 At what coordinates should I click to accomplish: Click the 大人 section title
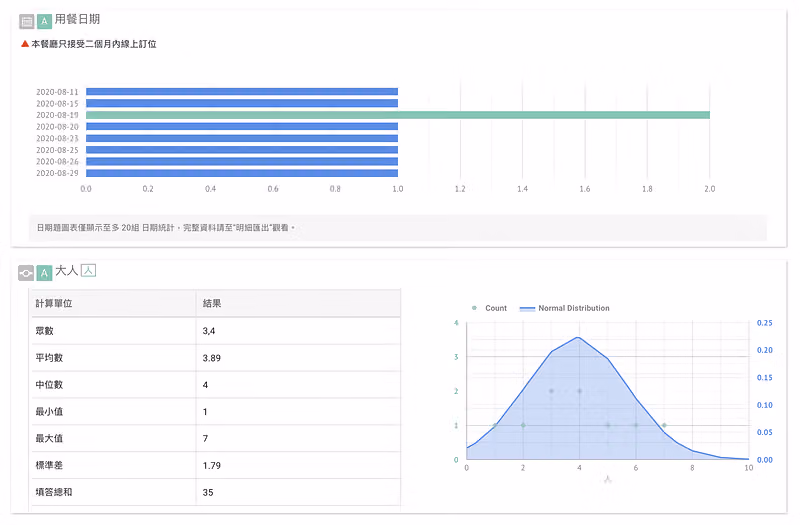pyautogui.click(x=66, y=271)
